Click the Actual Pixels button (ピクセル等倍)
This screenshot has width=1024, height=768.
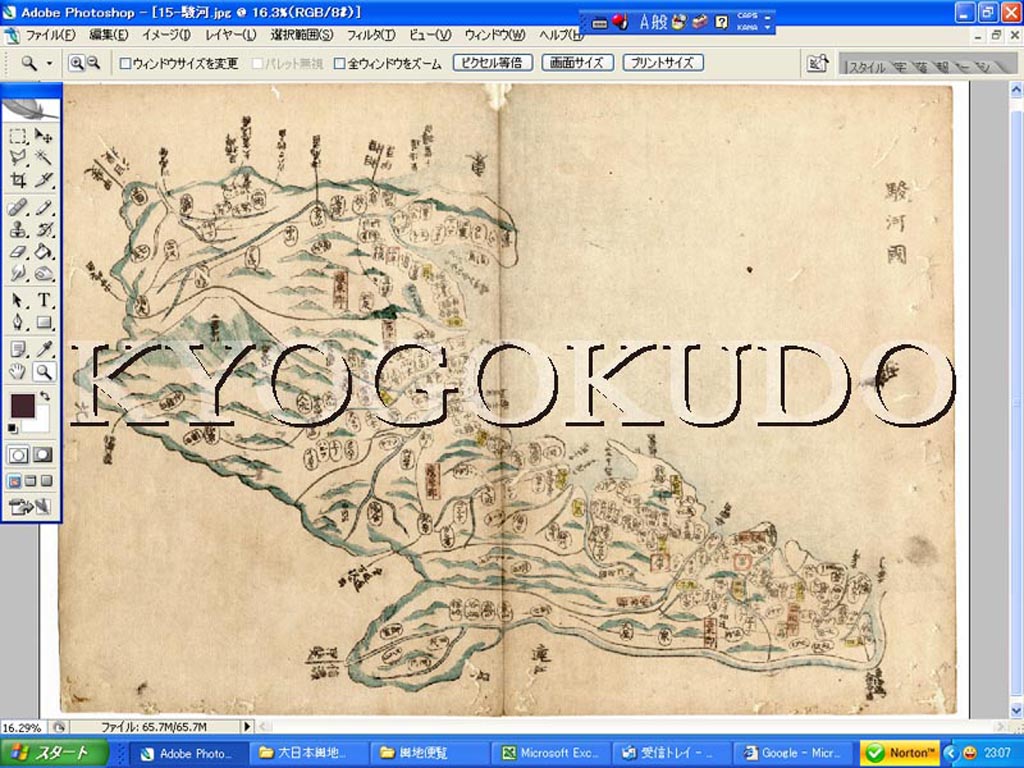coord(493,63)
